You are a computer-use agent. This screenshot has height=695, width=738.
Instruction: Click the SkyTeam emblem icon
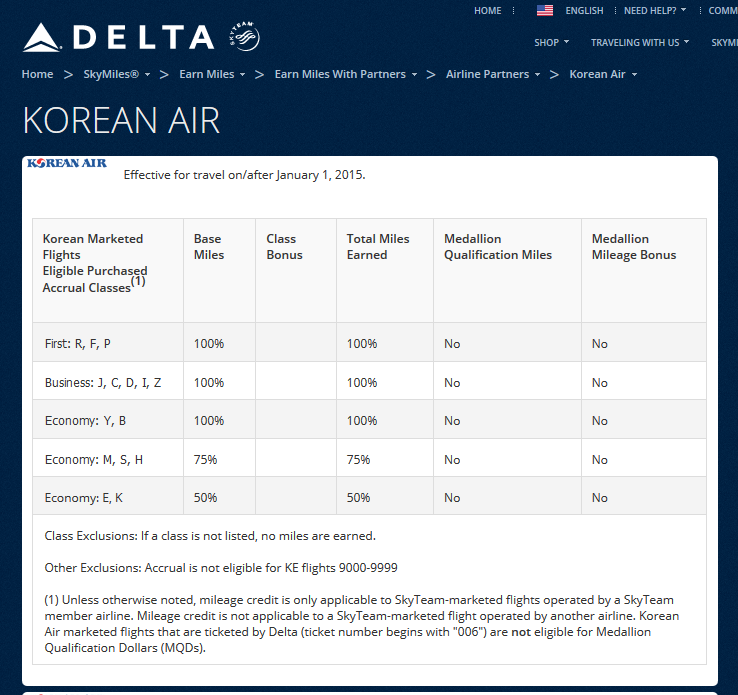click(244, 38)
